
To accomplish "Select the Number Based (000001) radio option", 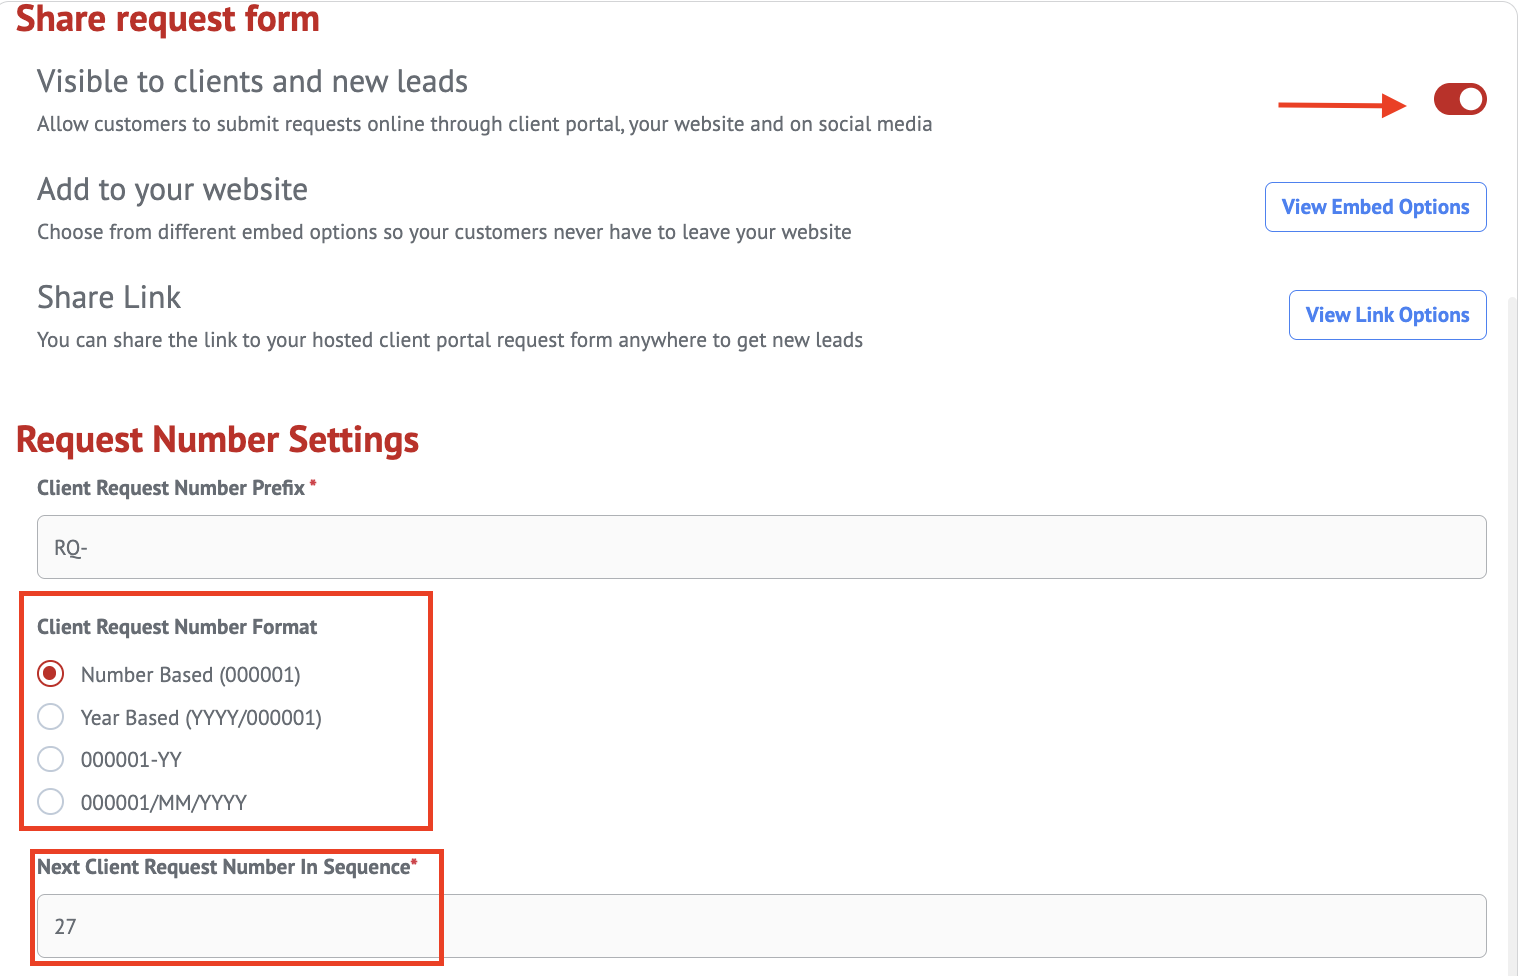I will (51, 674).
